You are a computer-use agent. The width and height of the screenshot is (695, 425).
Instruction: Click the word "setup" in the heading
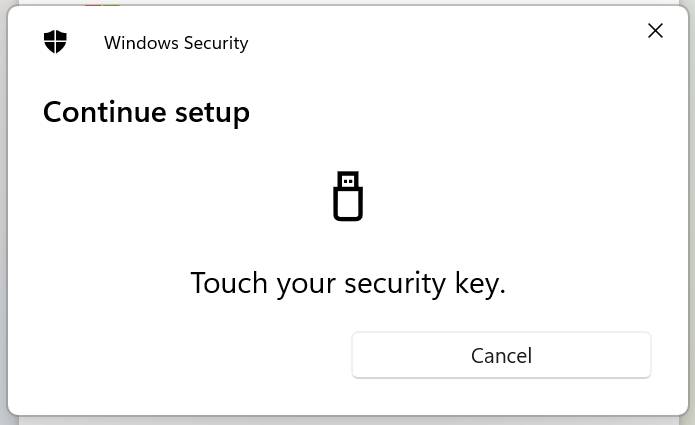point(212,114)
